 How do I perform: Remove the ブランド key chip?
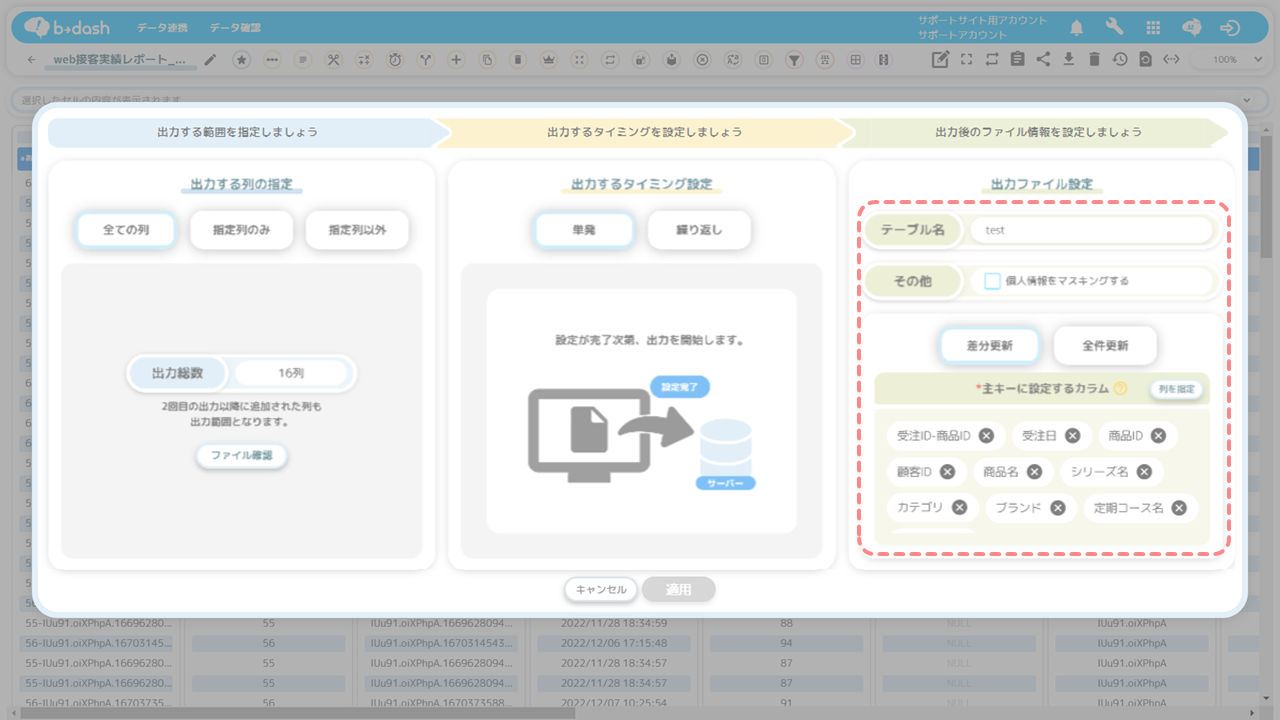(1057, 508)
